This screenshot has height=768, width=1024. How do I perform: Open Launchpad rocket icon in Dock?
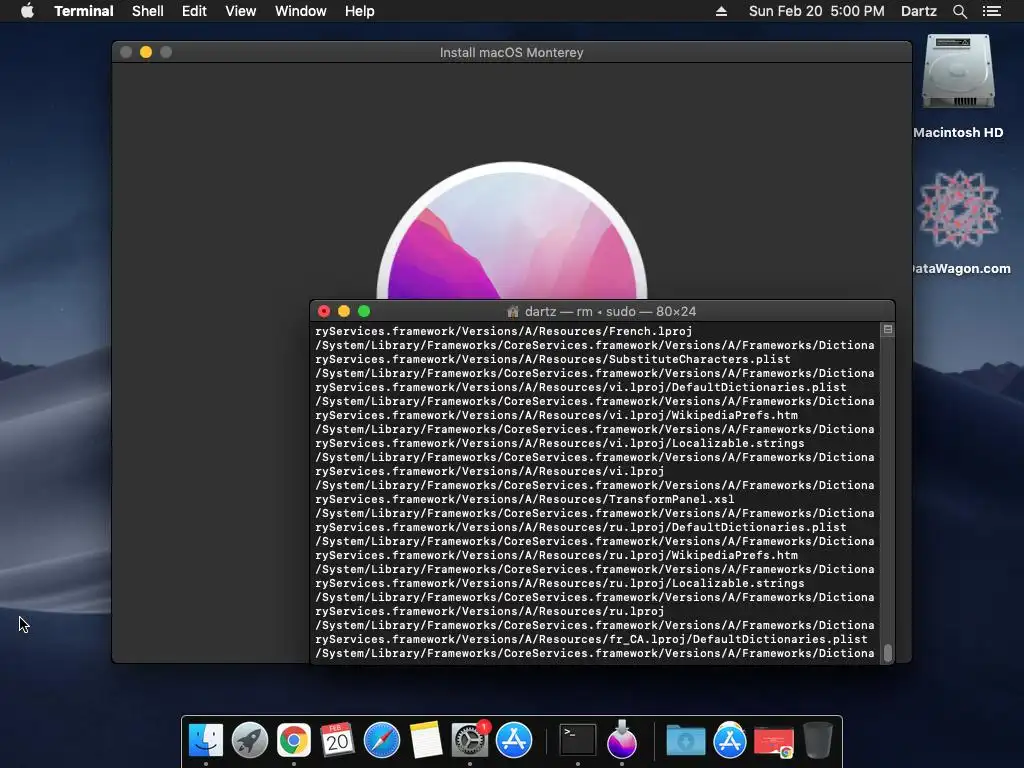click(x=249, y=740)
